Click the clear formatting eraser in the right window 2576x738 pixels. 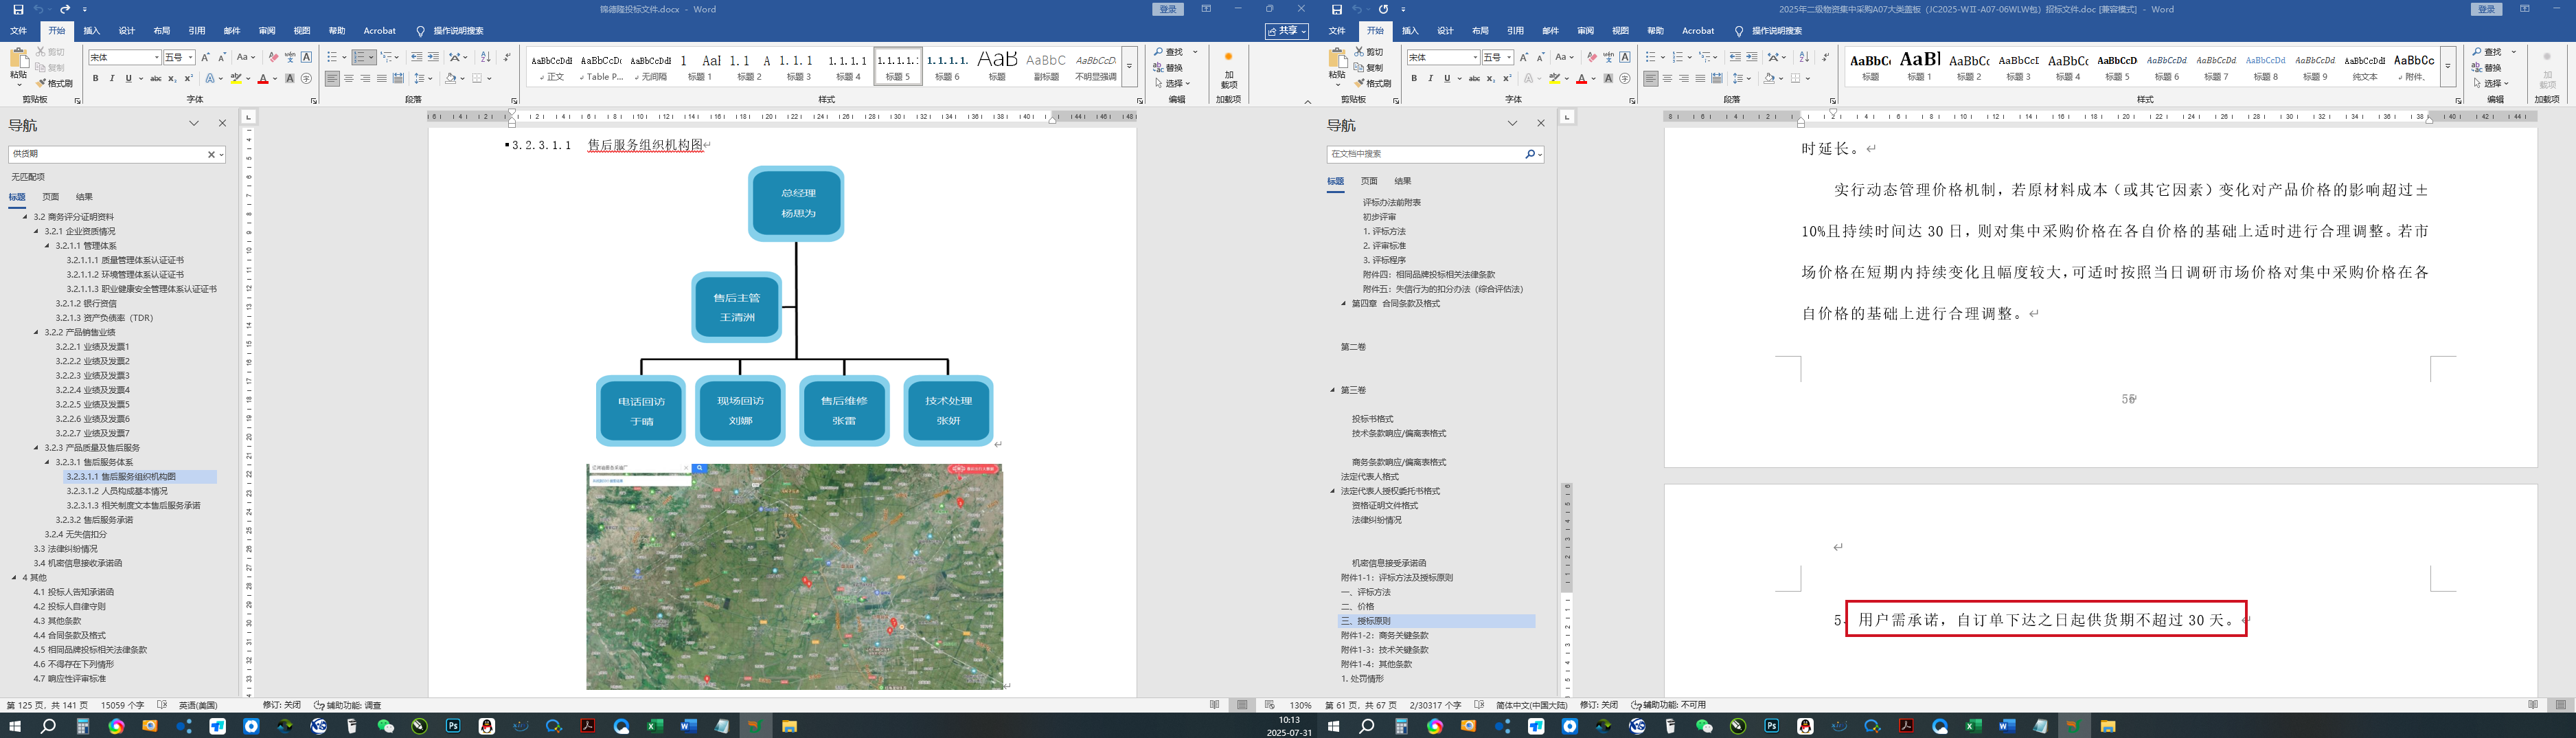coord(1592,57)
